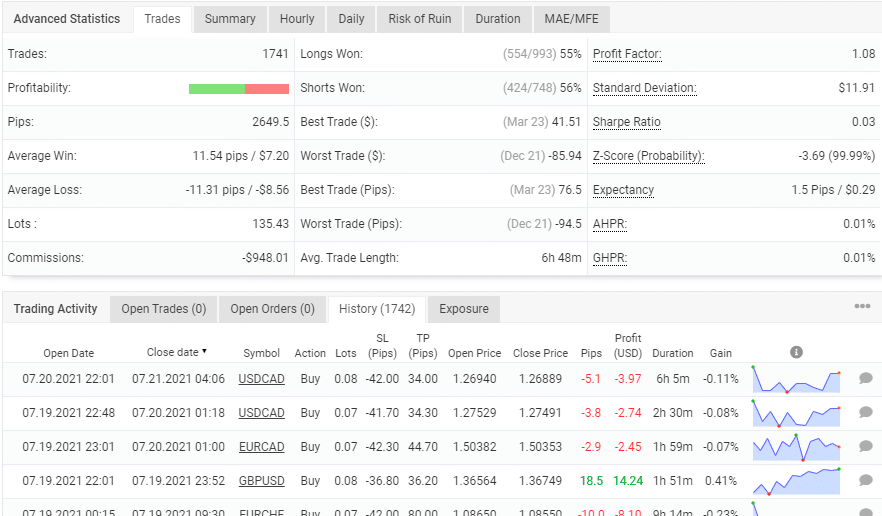Image resolution: width=882 pixels, height=516 pixels.
Task: Select the Worst Trade ($) value -85.94
Action: point(564,156)
